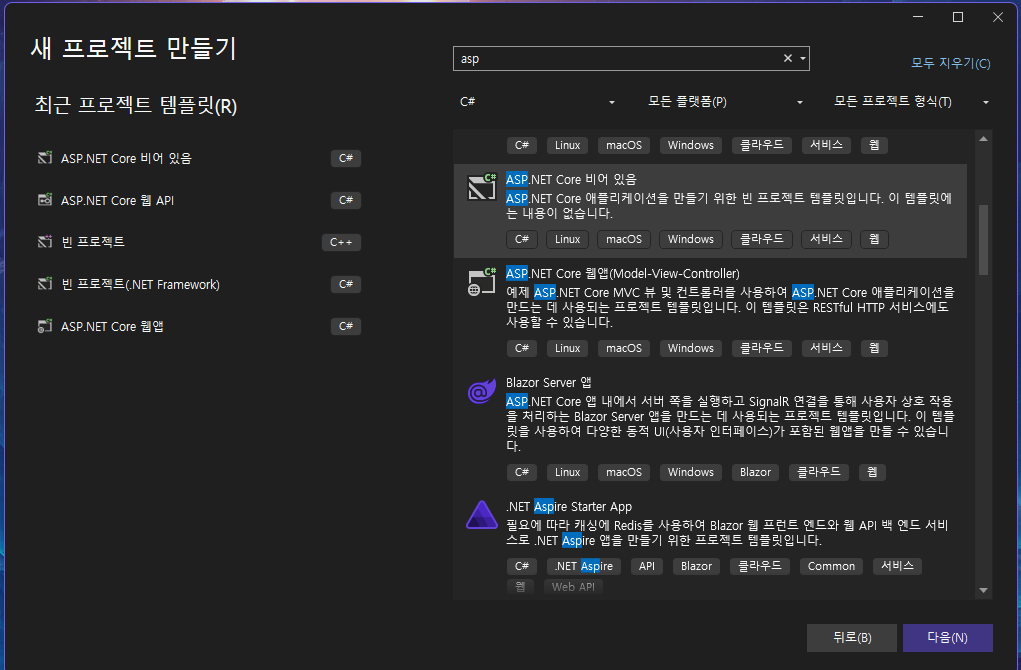This screenshot has width=1021, height=670.
Task: Click the 뒤로(B) button
Action: coord(852,637)
